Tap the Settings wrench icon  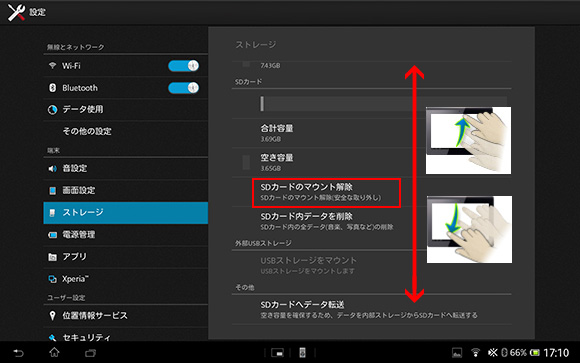16,13
